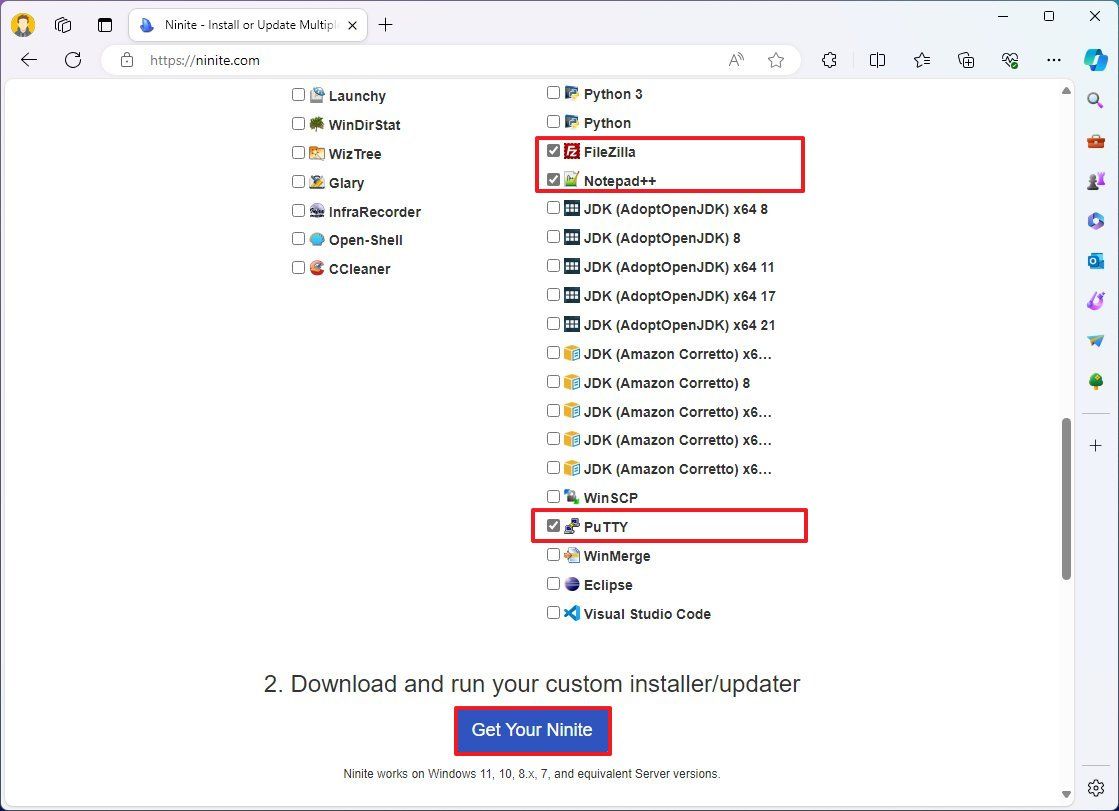Click the Collections icon in the toolbar
This screenshot has height=811, width=1119.
click(x=966, y=60)
